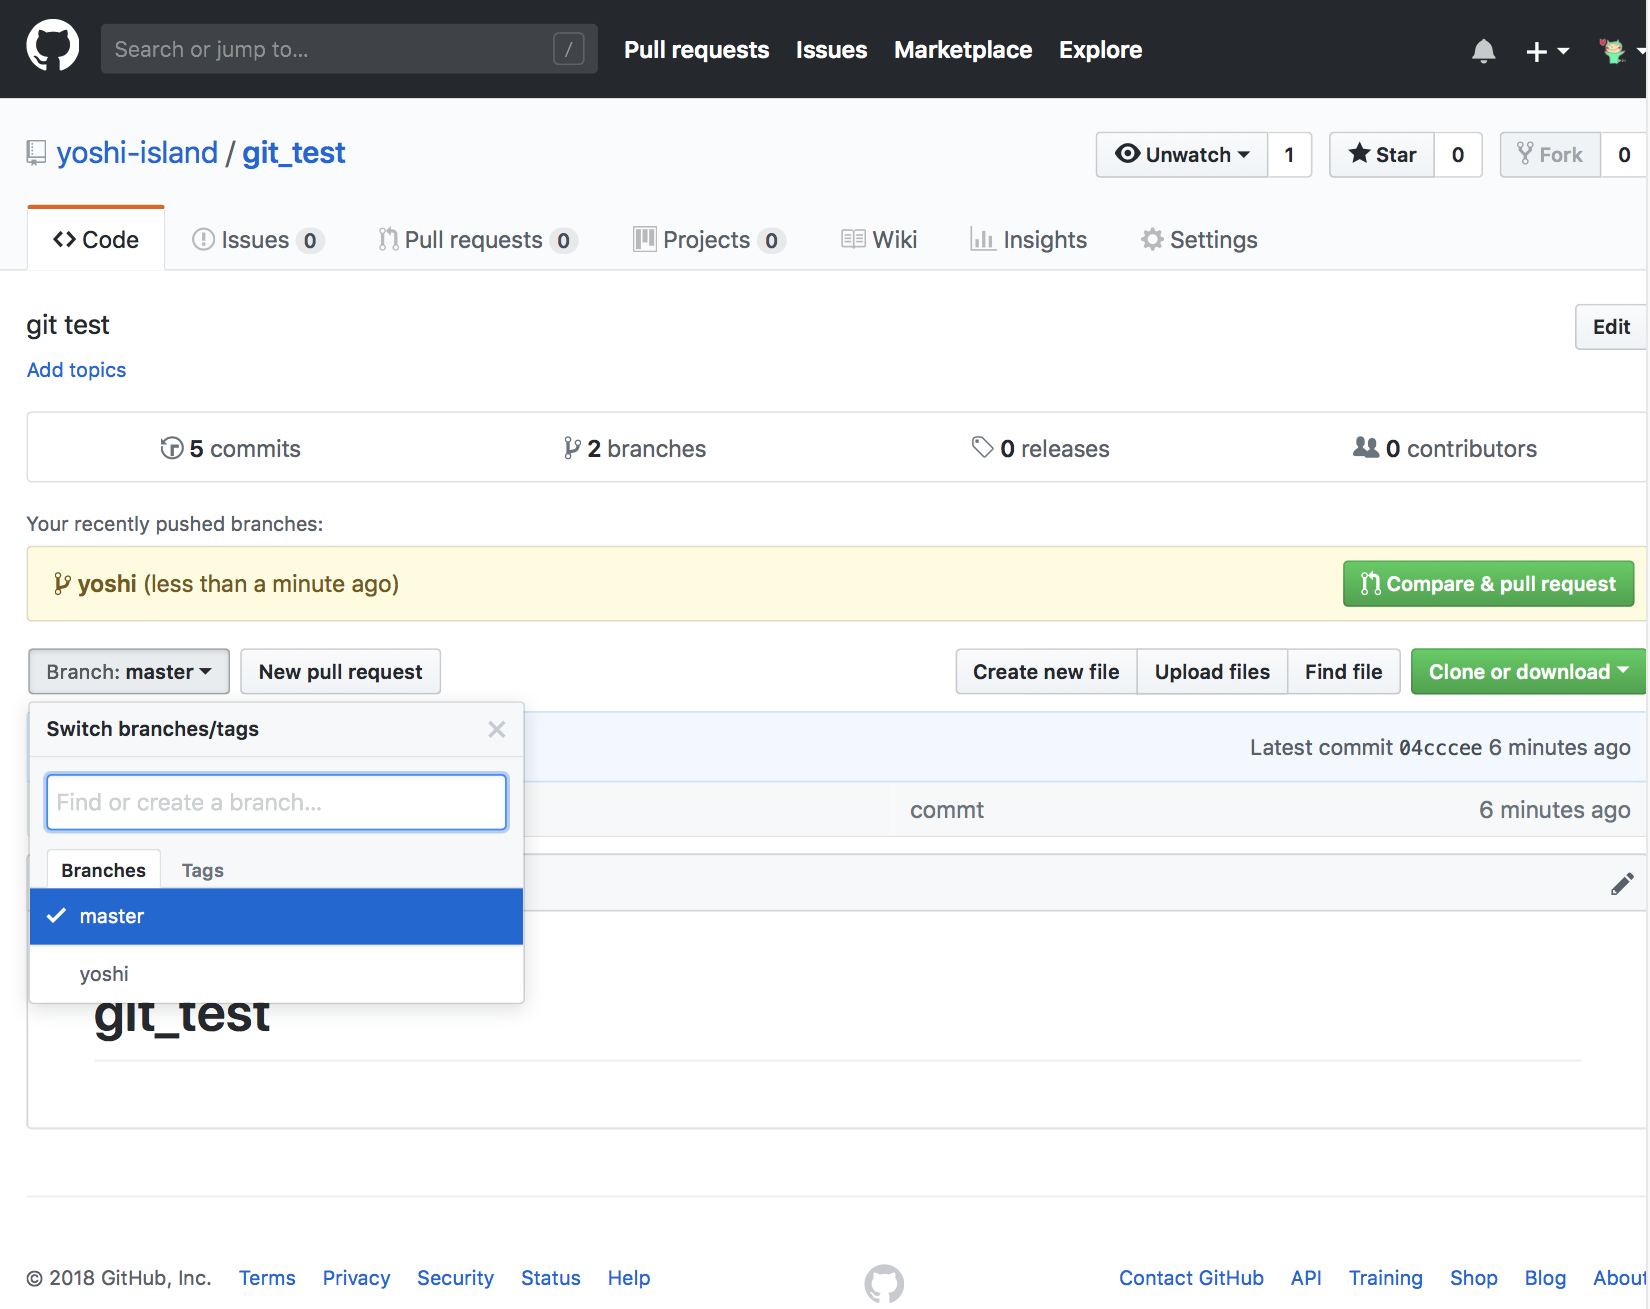Viewport: 1650px width, 1309px height.
Task: Click the repository book icon
Action: point(36,153)
